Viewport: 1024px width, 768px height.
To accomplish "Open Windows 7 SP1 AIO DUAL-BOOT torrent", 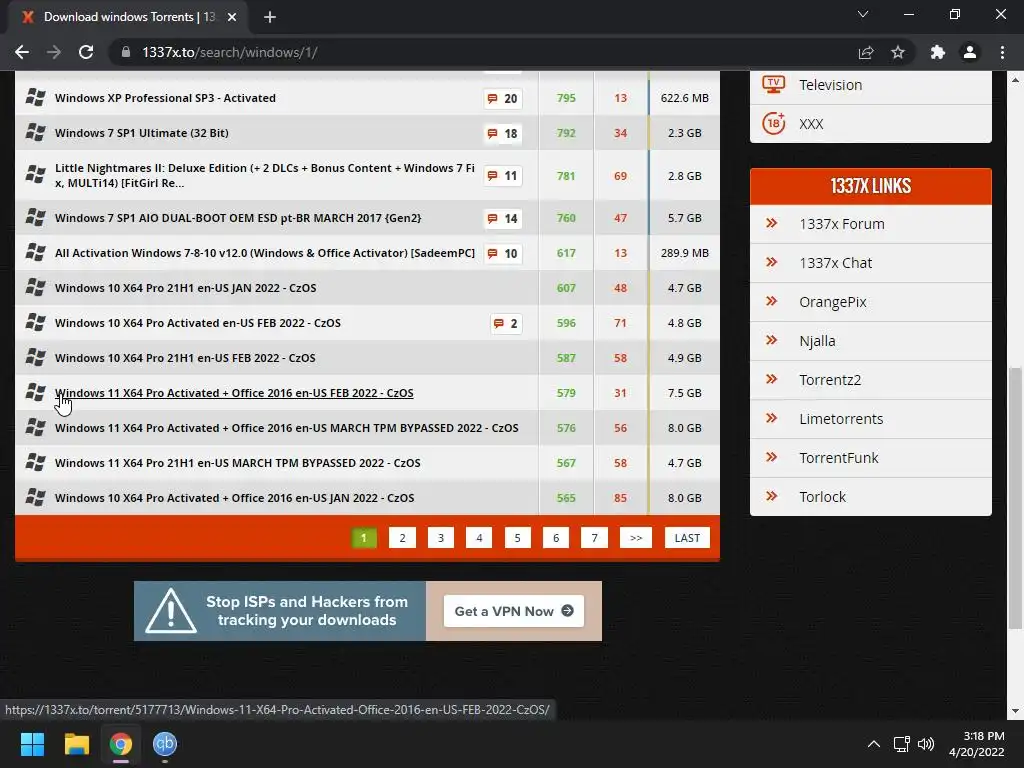I will (x=238, y=218).
